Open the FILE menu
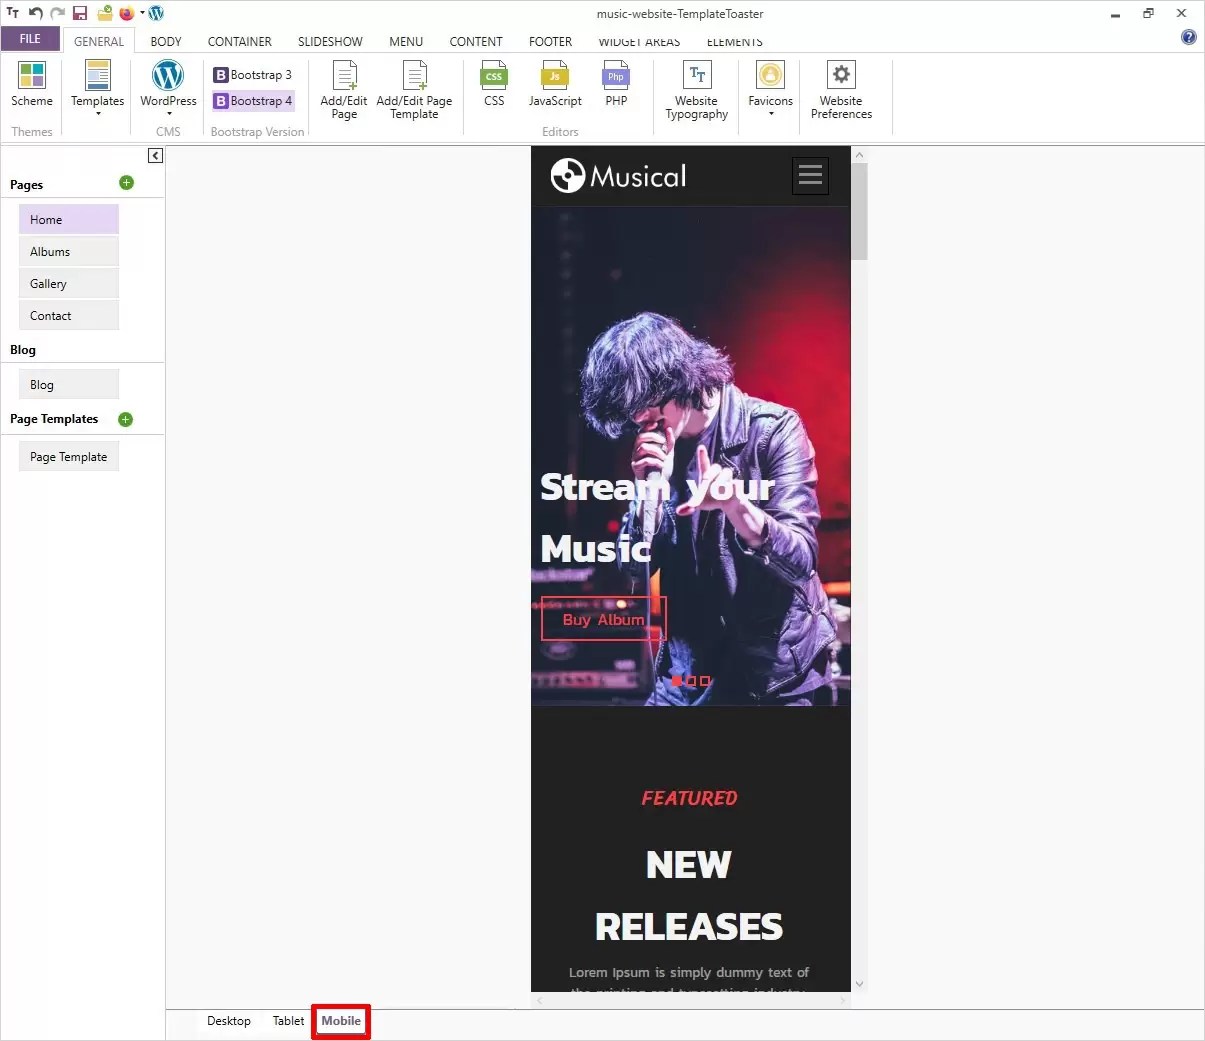The height and width of the screenshot is (1041, 1205). click(30, 37)
